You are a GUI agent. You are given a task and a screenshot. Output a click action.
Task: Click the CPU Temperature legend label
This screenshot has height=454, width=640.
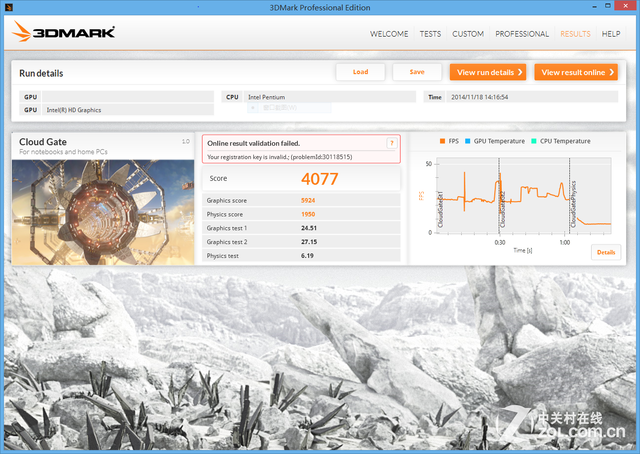565,141
